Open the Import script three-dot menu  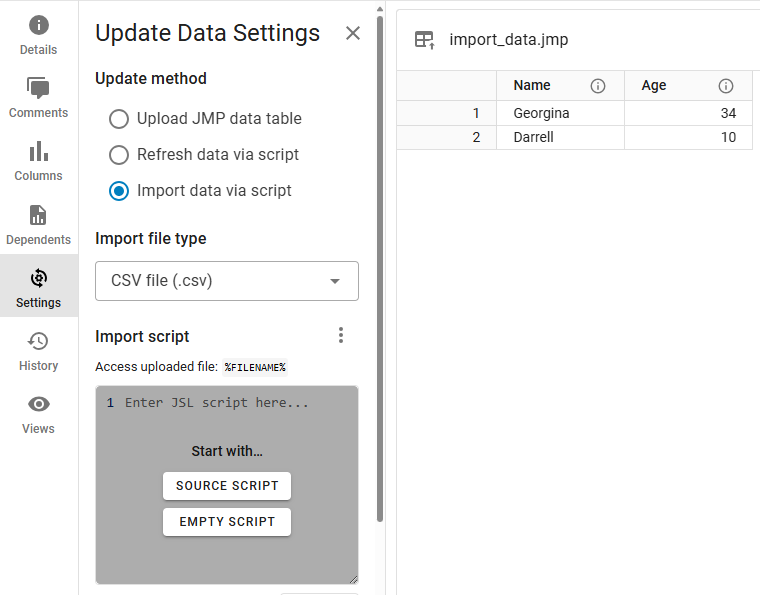(x=341, y=335)
